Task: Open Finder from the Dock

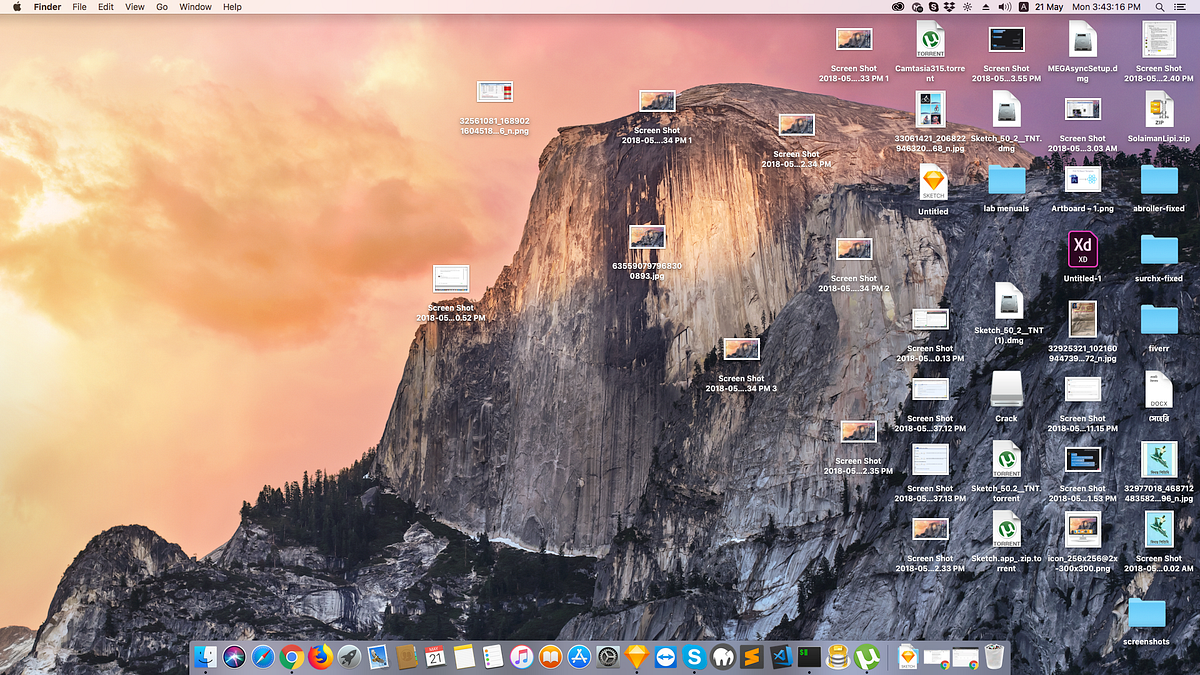Action: (206, 657)
